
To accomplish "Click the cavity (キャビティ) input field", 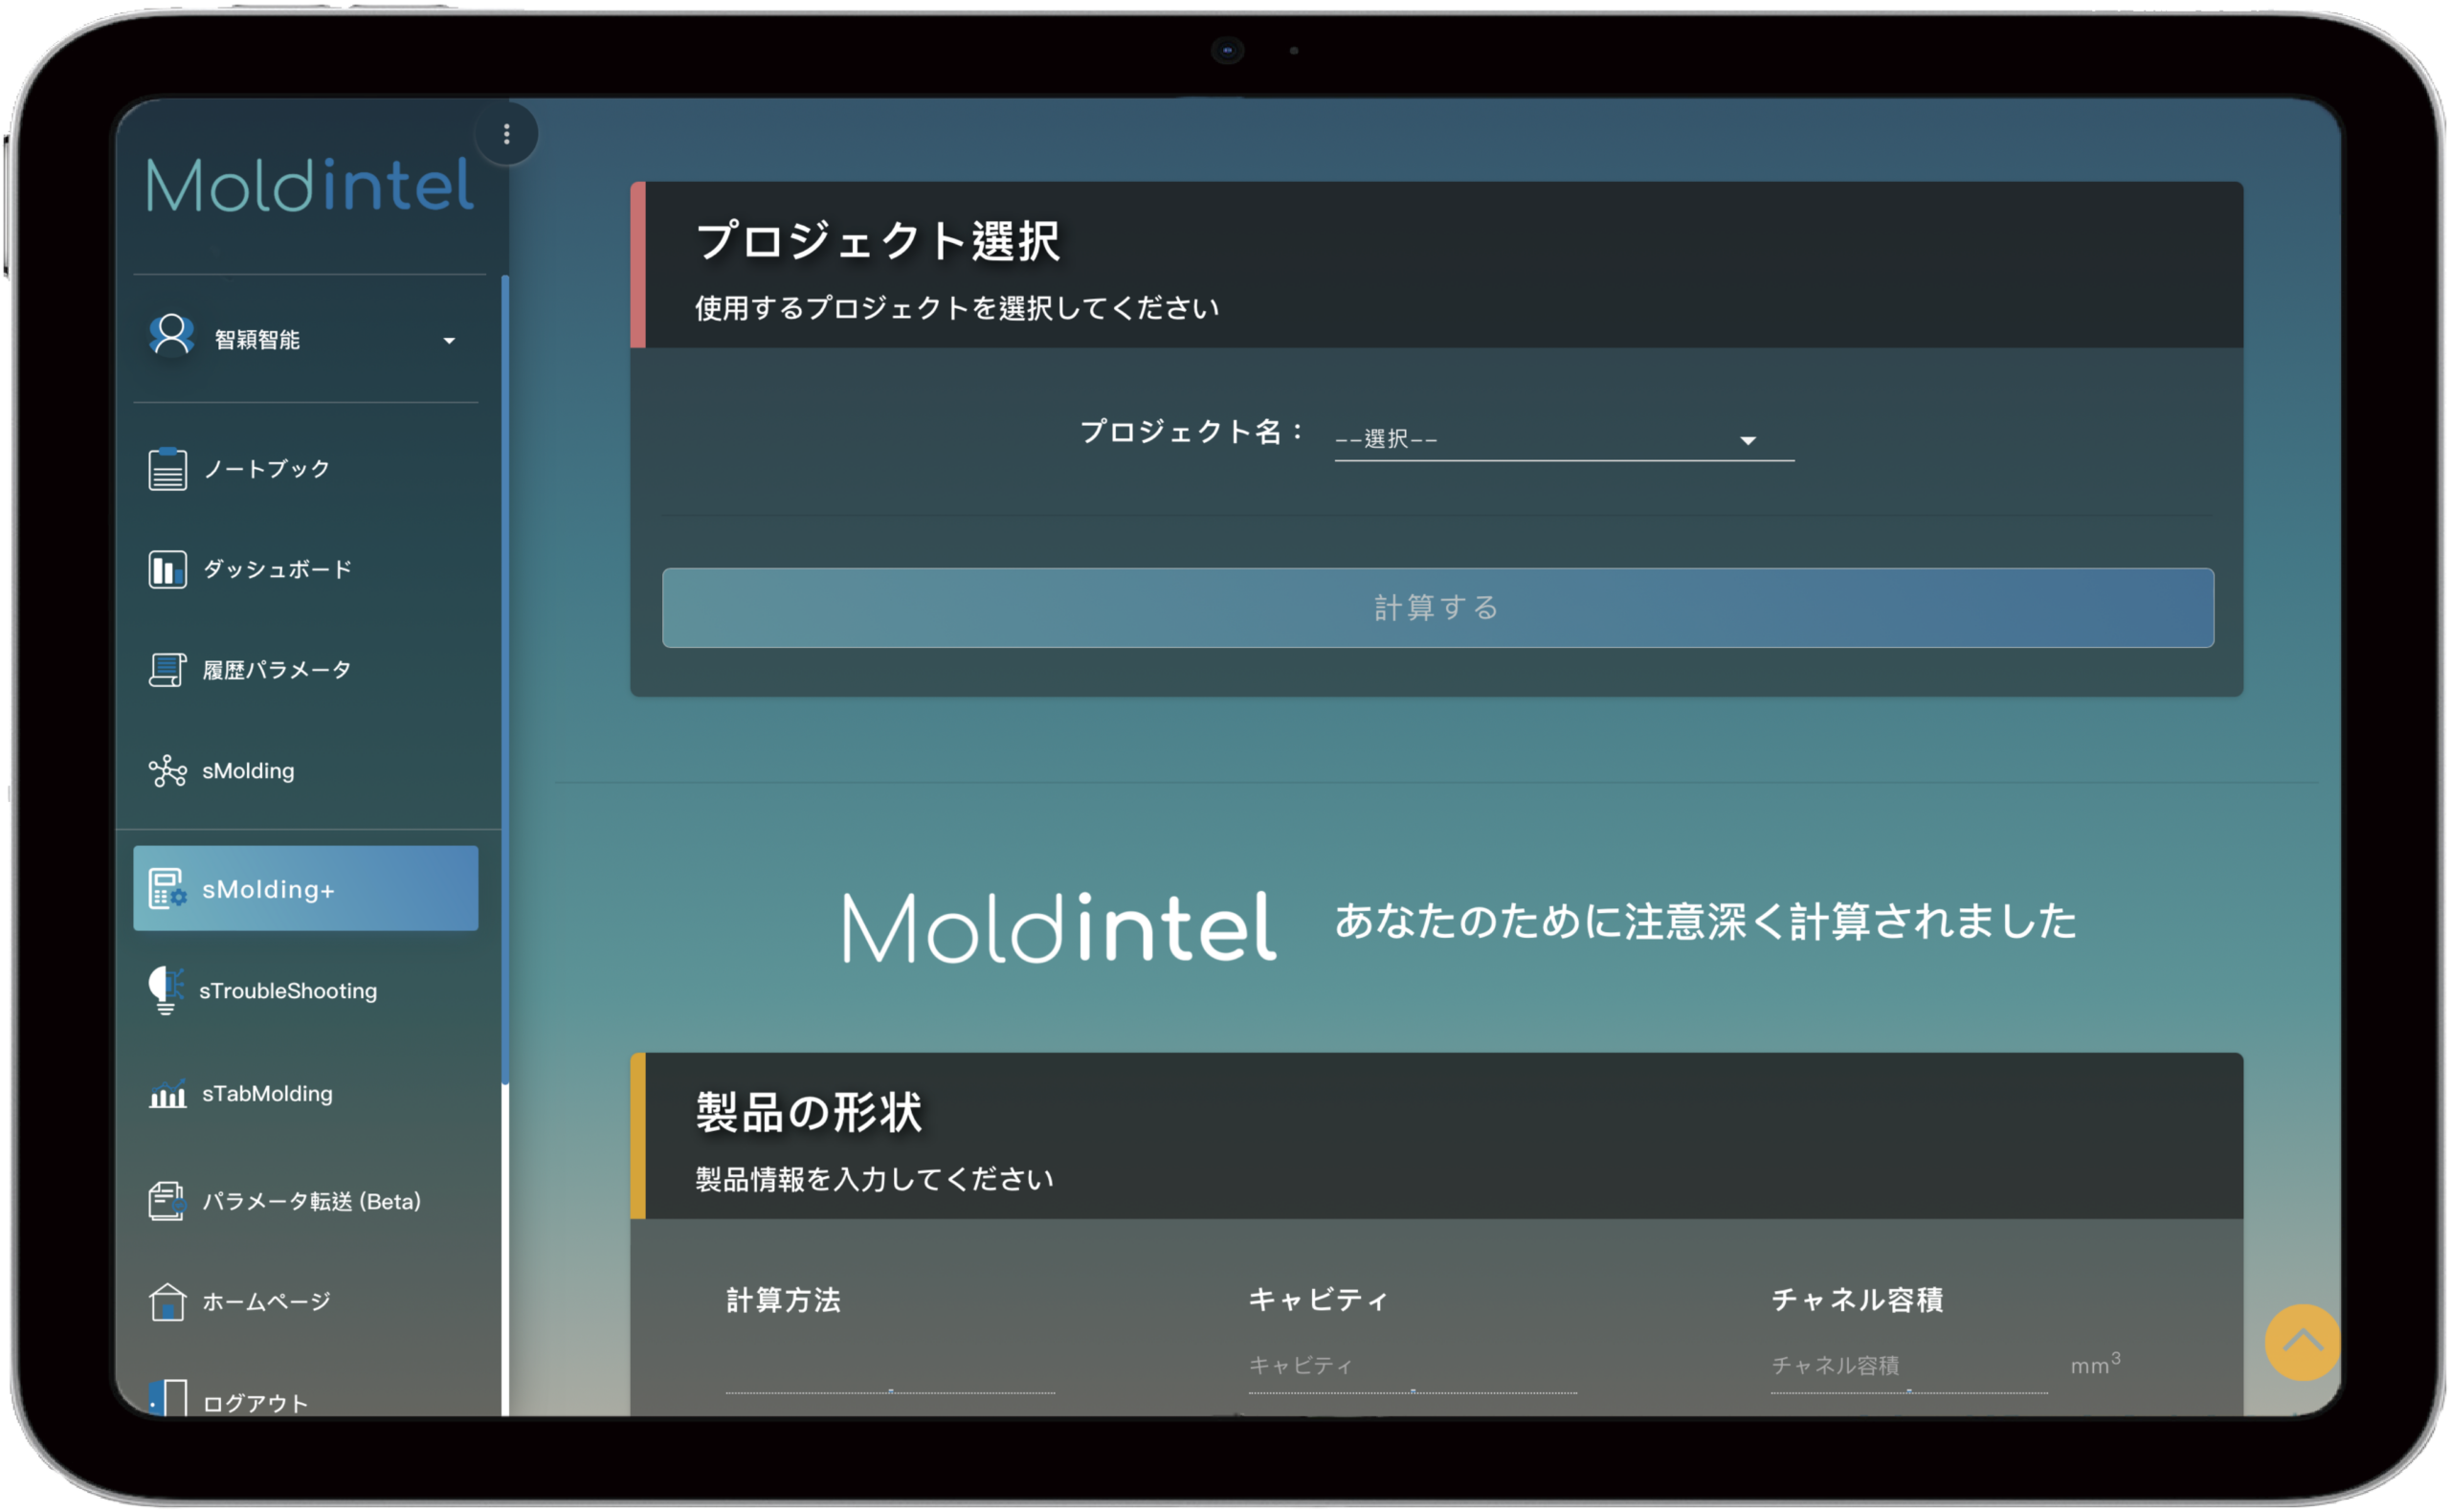I will coord(1411,1366).
